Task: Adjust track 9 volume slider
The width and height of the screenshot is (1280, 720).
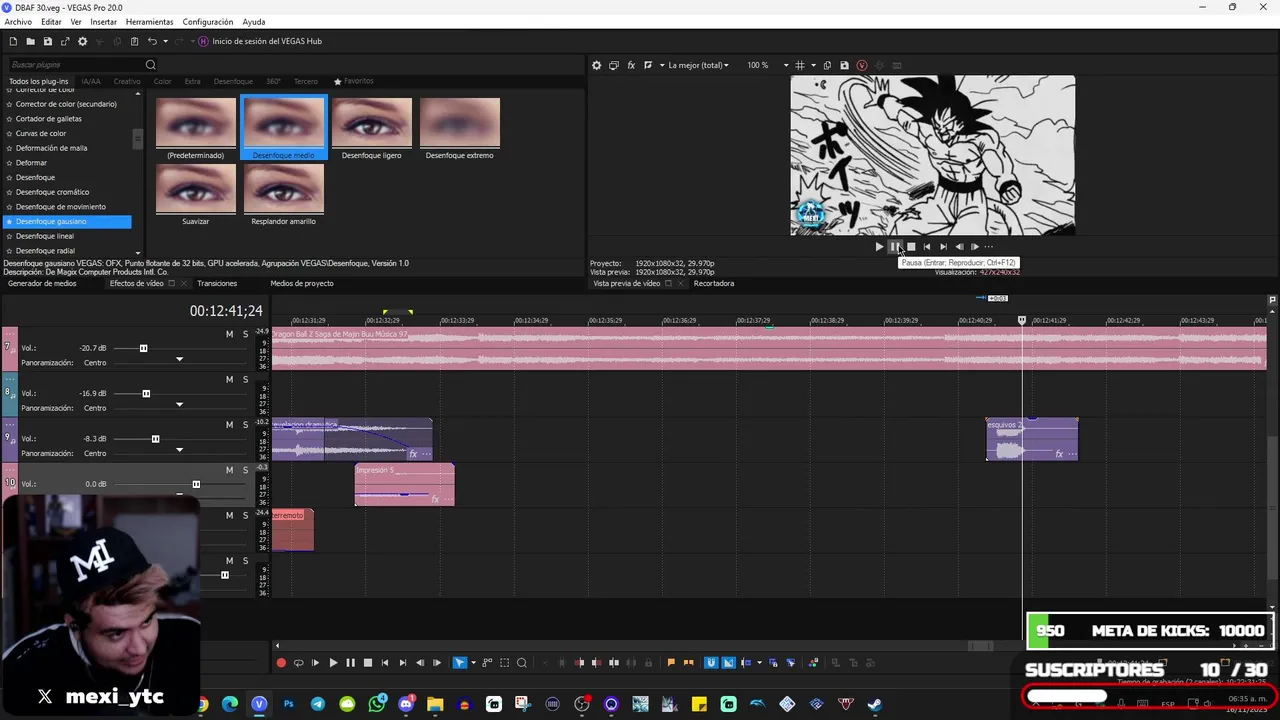Action: pos(155,439)
